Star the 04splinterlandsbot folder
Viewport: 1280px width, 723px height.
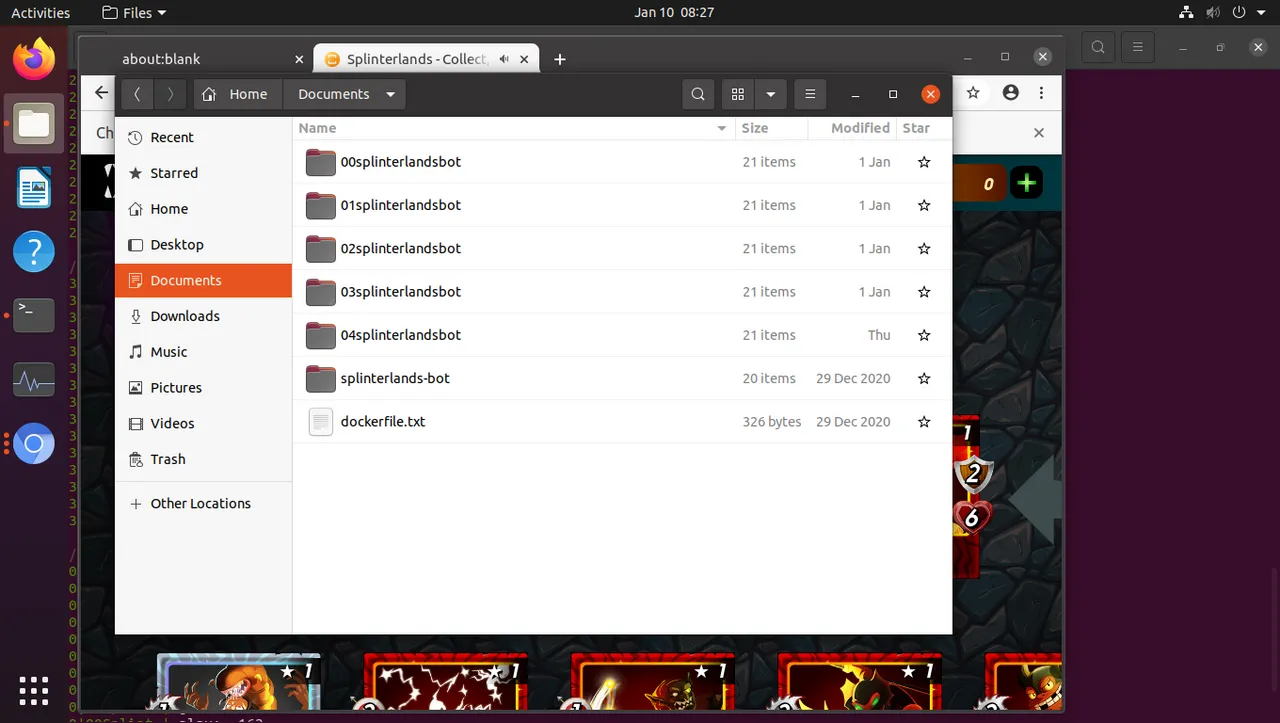click(x=924, y=335)
